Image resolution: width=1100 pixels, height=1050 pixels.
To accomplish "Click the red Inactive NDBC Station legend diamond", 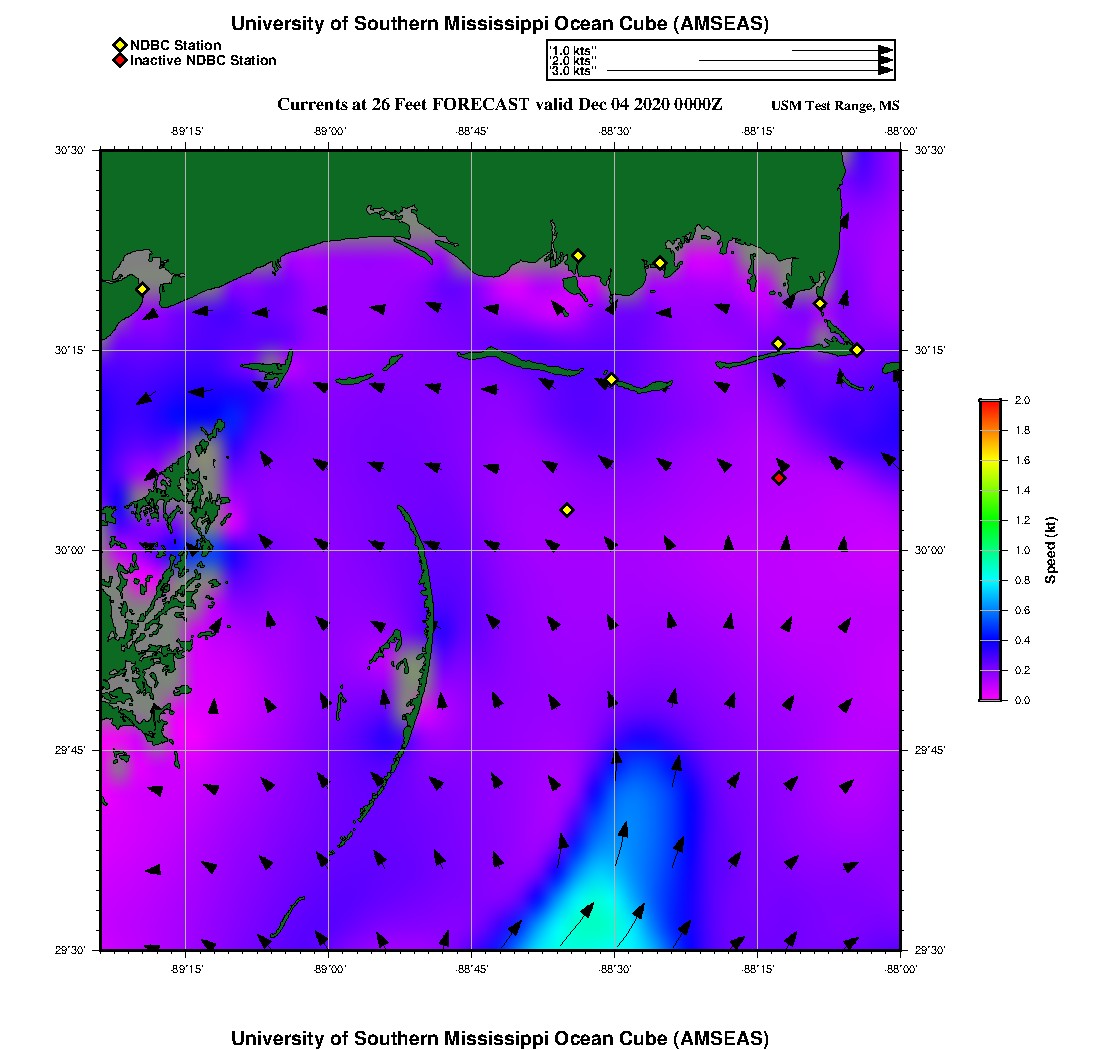I will point(119,60).
